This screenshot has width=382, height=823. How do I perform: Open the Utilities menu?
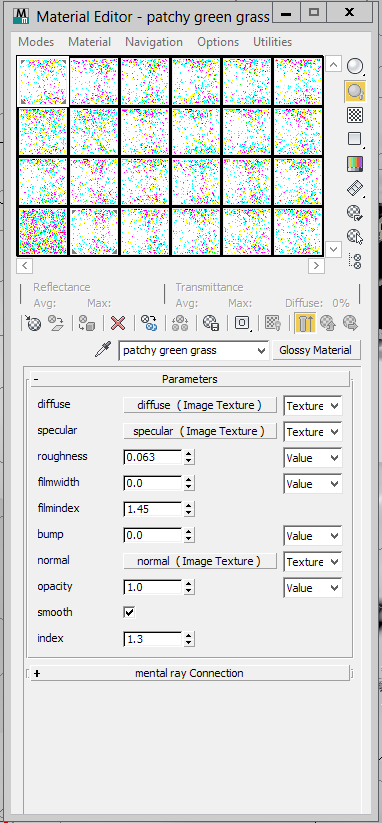pos(272,42)
